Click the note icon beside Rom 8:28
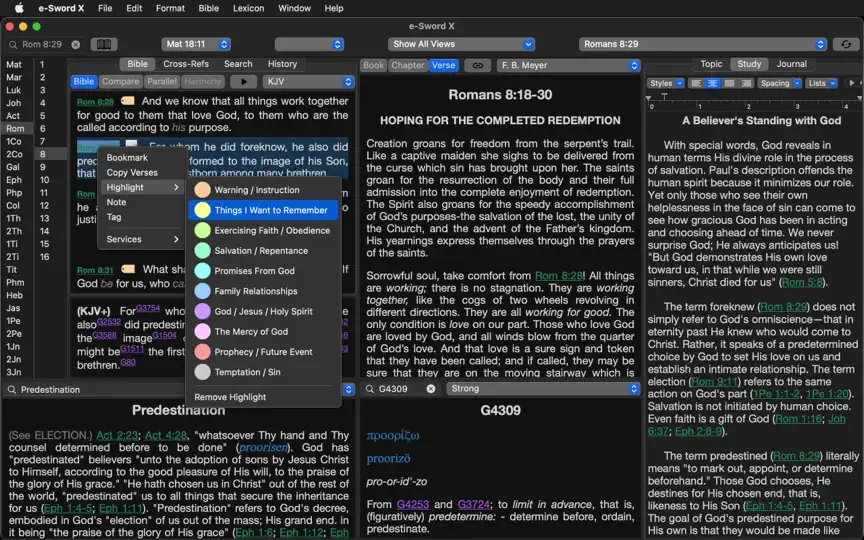 tap(128, 101)
